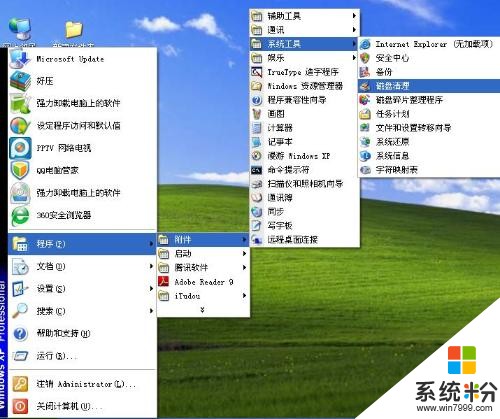Launch 磁盘碎片整理程序 icon
Image resolution: width=500 pixels, height=419 pixels.
[365, 100]
